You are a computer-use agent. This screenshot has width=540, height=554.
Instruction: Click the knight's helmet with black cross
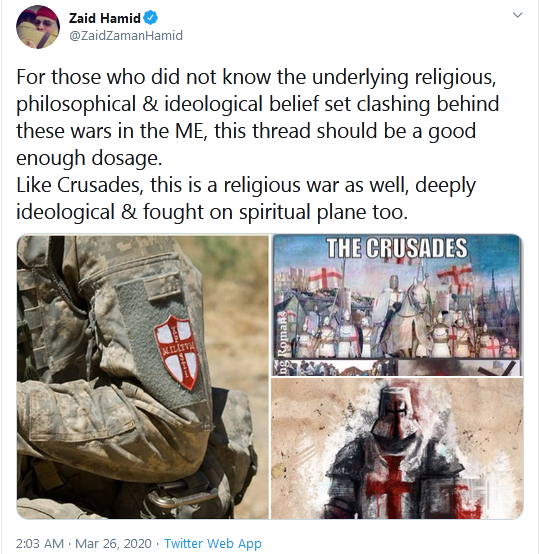click(x=393, y=409)
